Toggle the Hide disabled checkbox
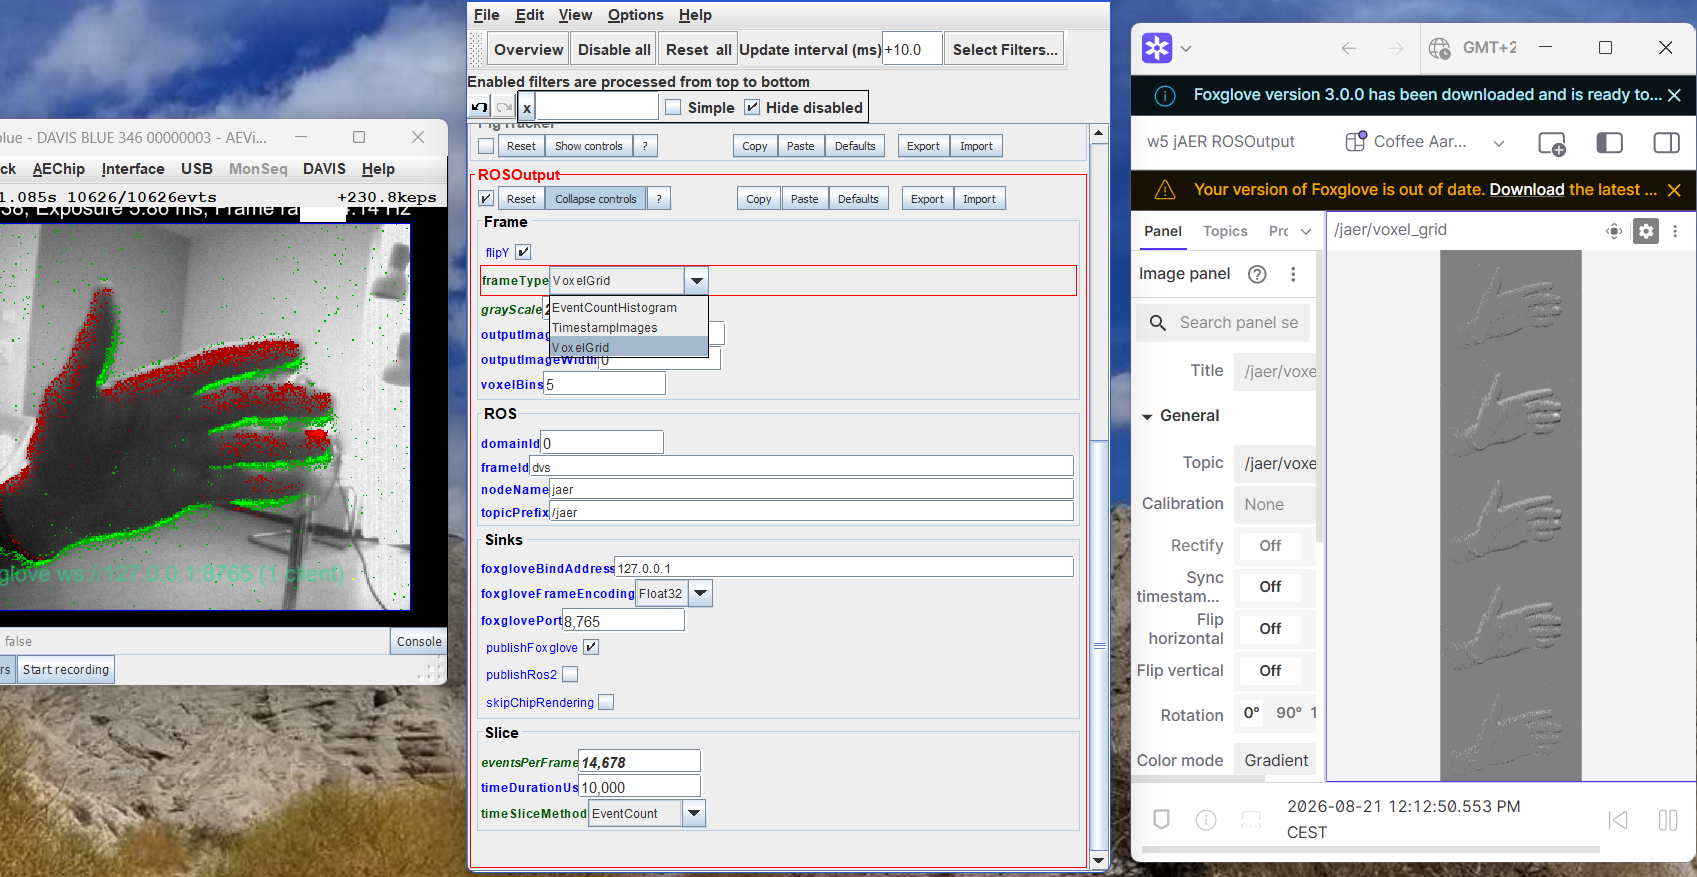This screenshot has height=877, width=1697. (752, 107)
